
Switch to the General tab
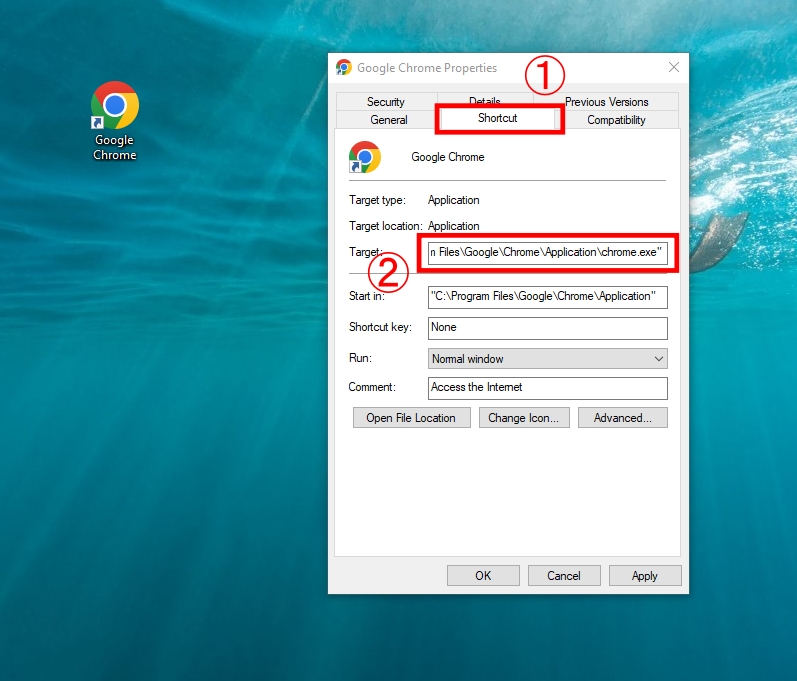point(389,120)
